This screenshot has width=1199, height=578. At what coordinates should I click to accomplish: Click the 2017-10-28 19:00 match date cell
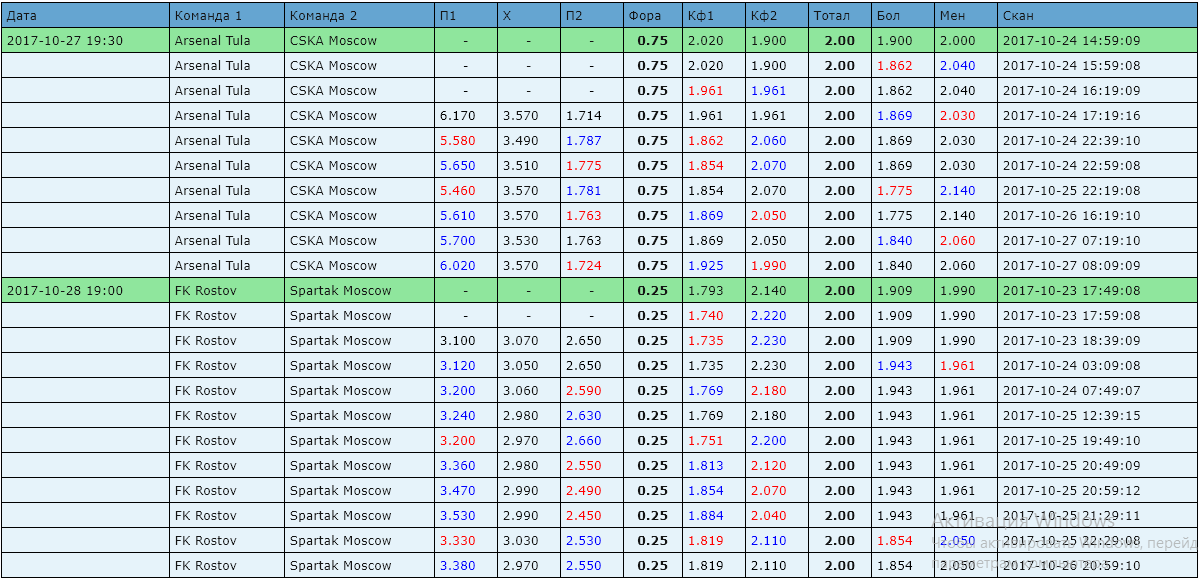coord(65,291)
